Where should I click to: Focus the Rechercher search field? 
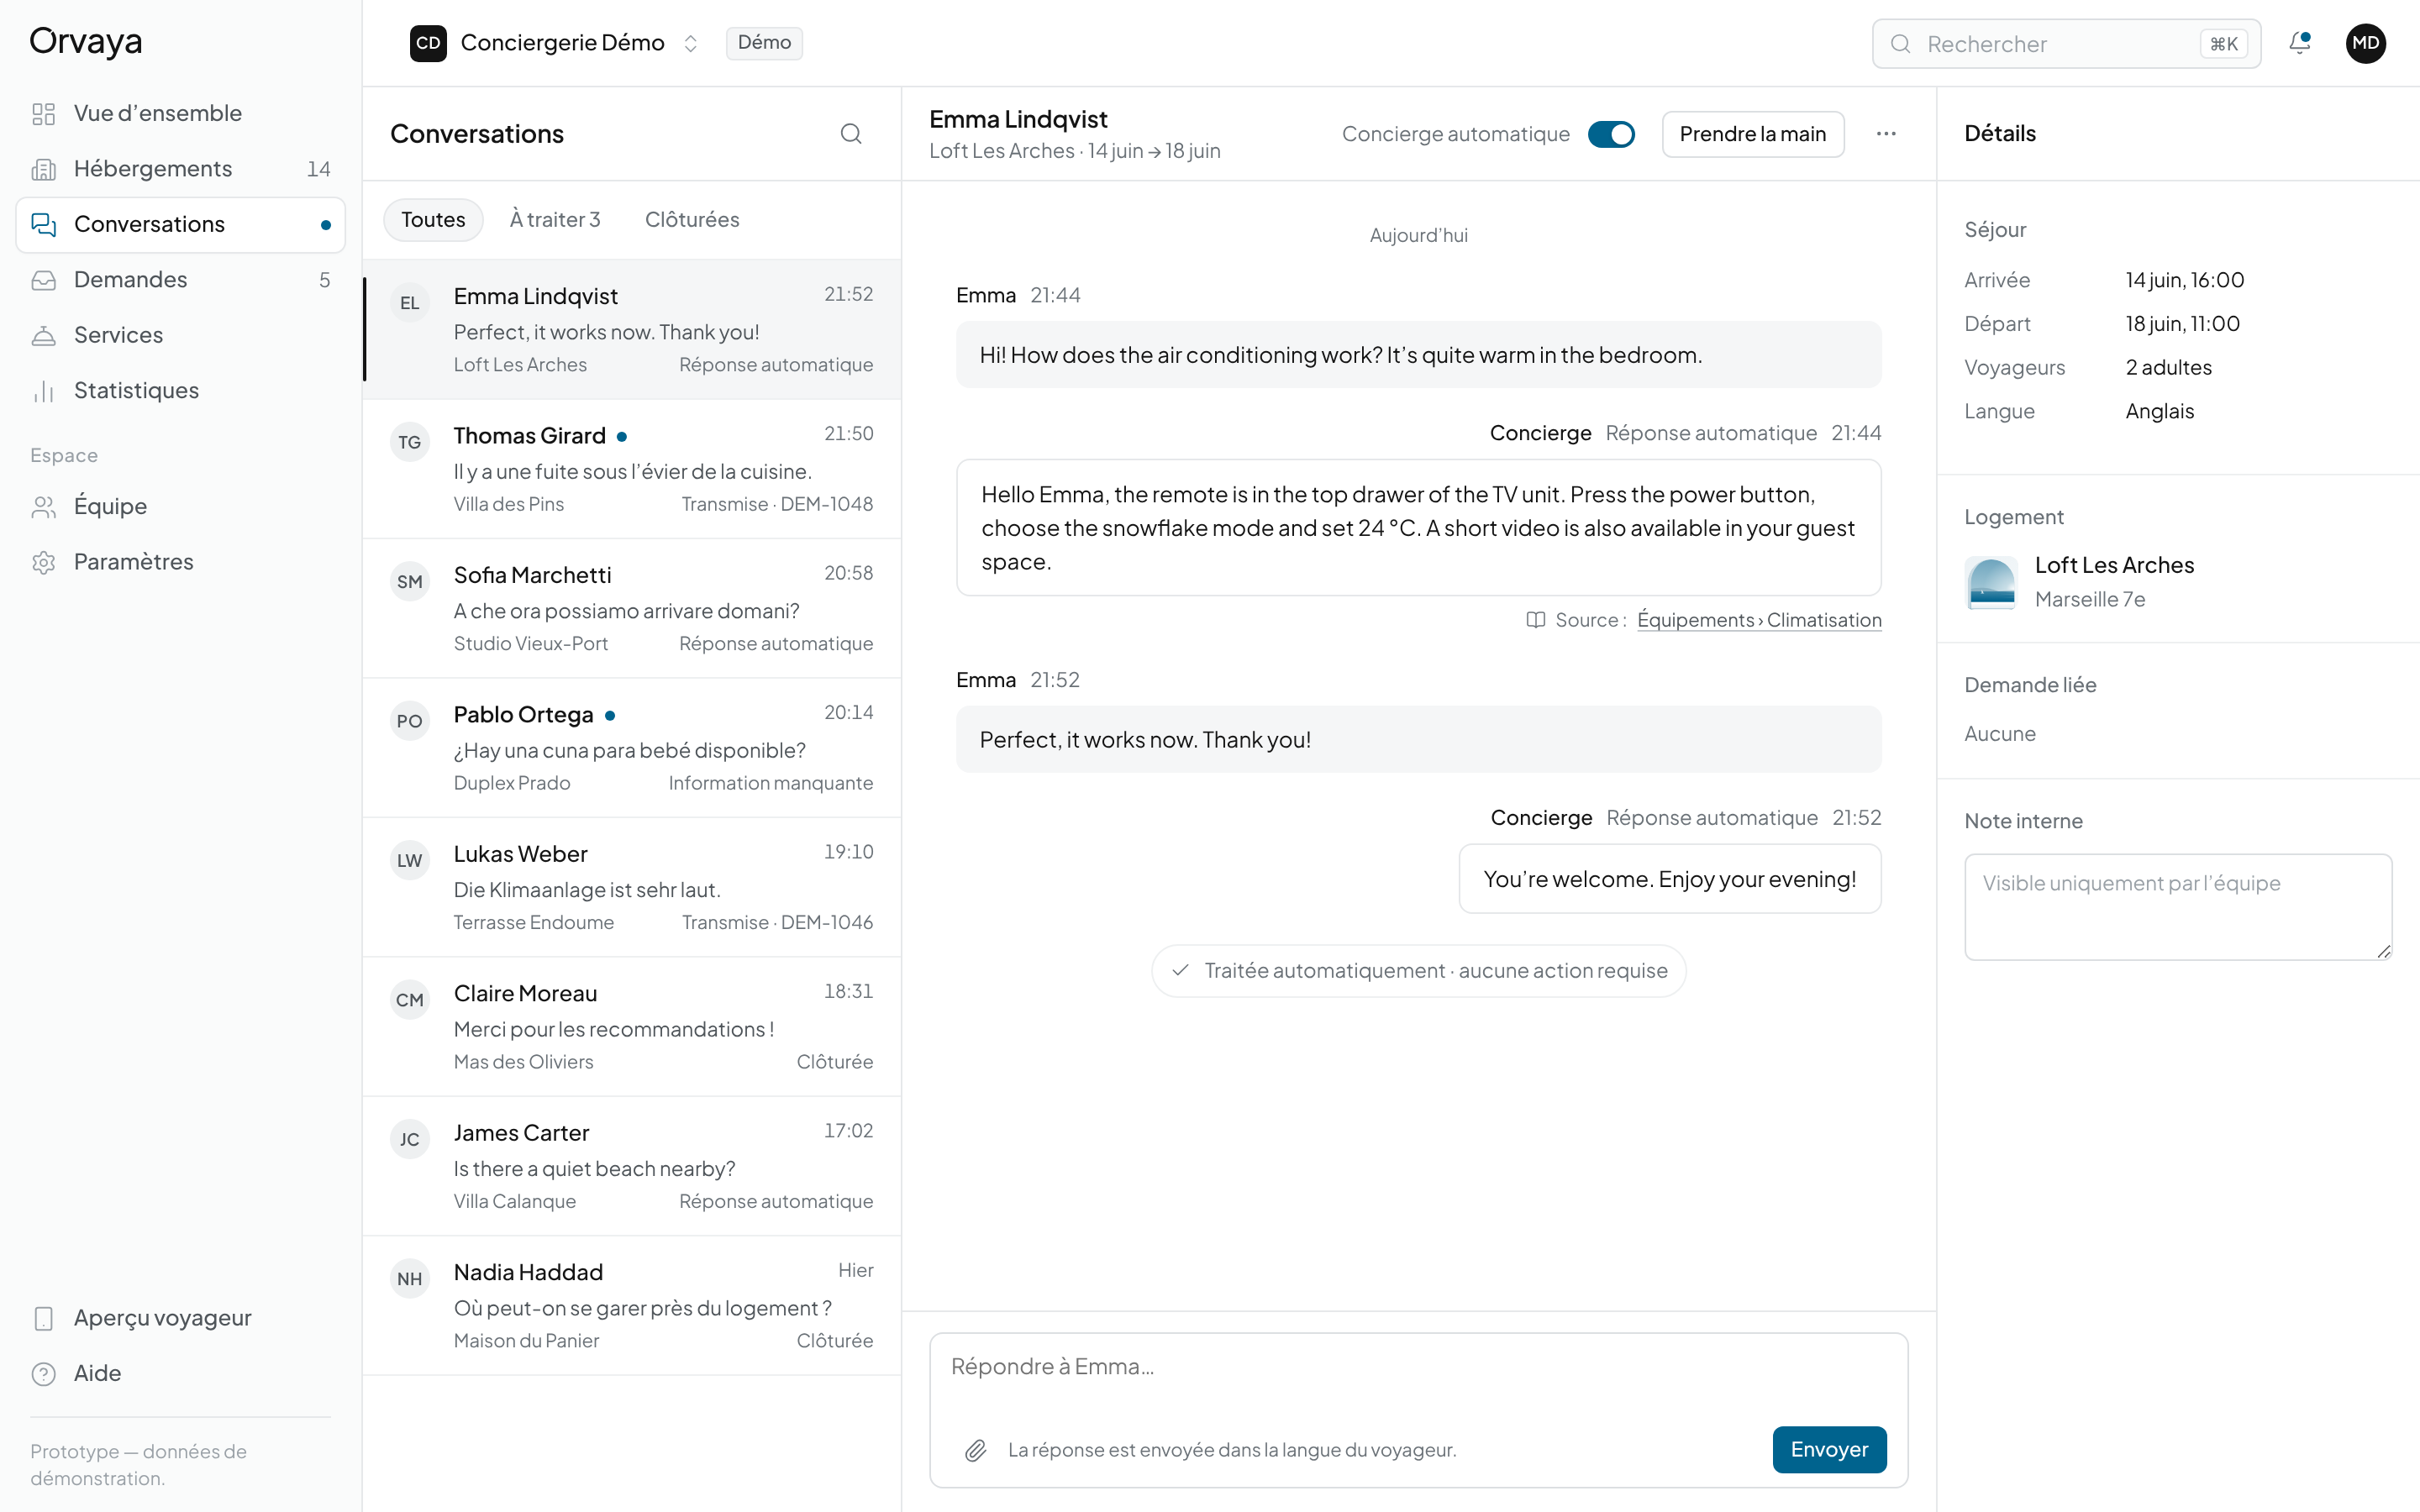coord(2066,44)
